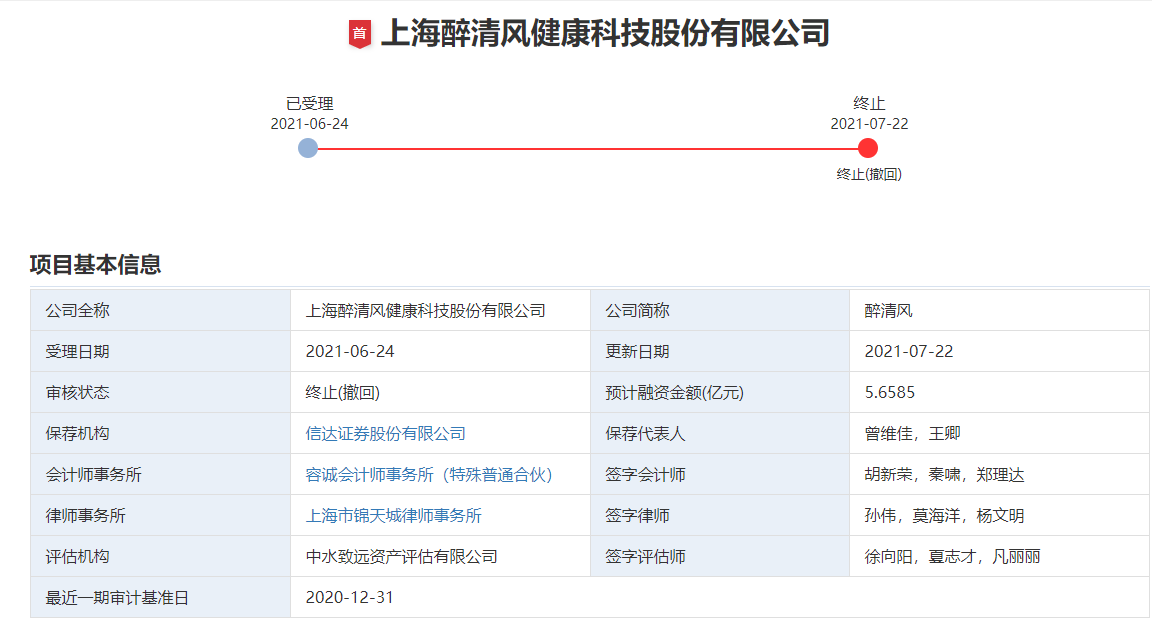Click the company title 上海醉清风健康科技股份有限公司 heading
Image resolution: width=1152 pixels, height=620 pixels.
tap(605, 34)
